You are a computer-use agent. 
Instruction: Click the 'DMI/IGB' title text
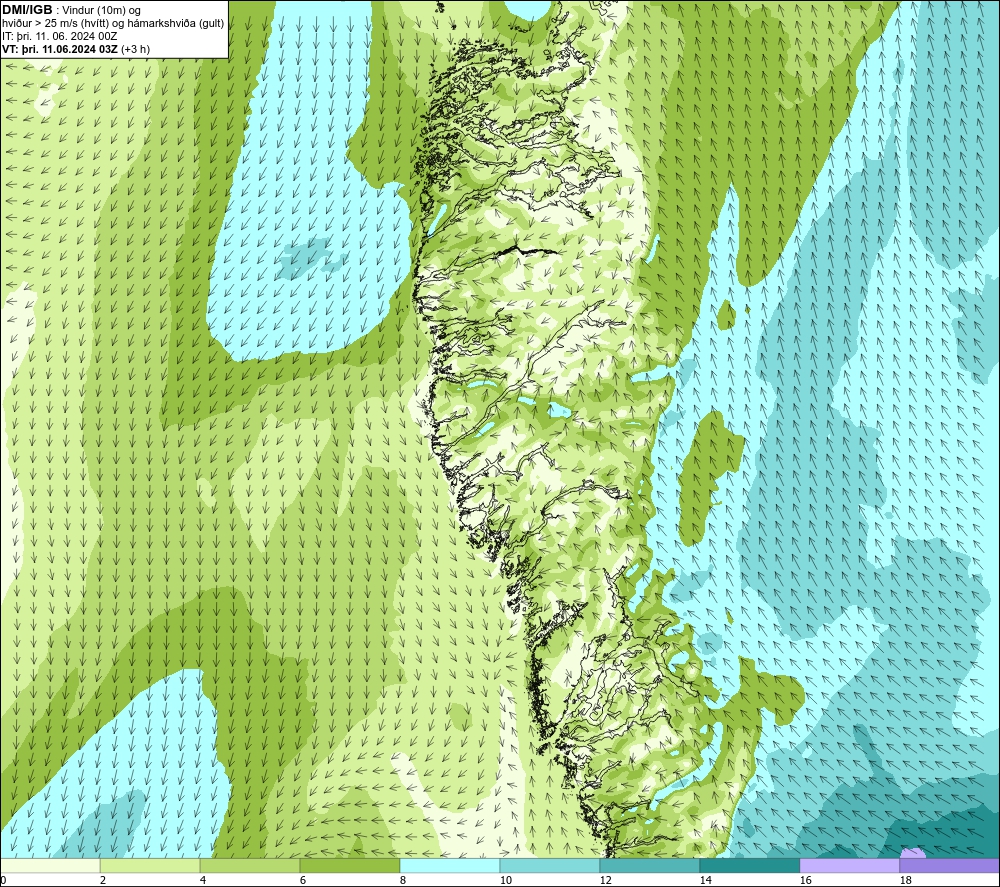click(27, 10)
